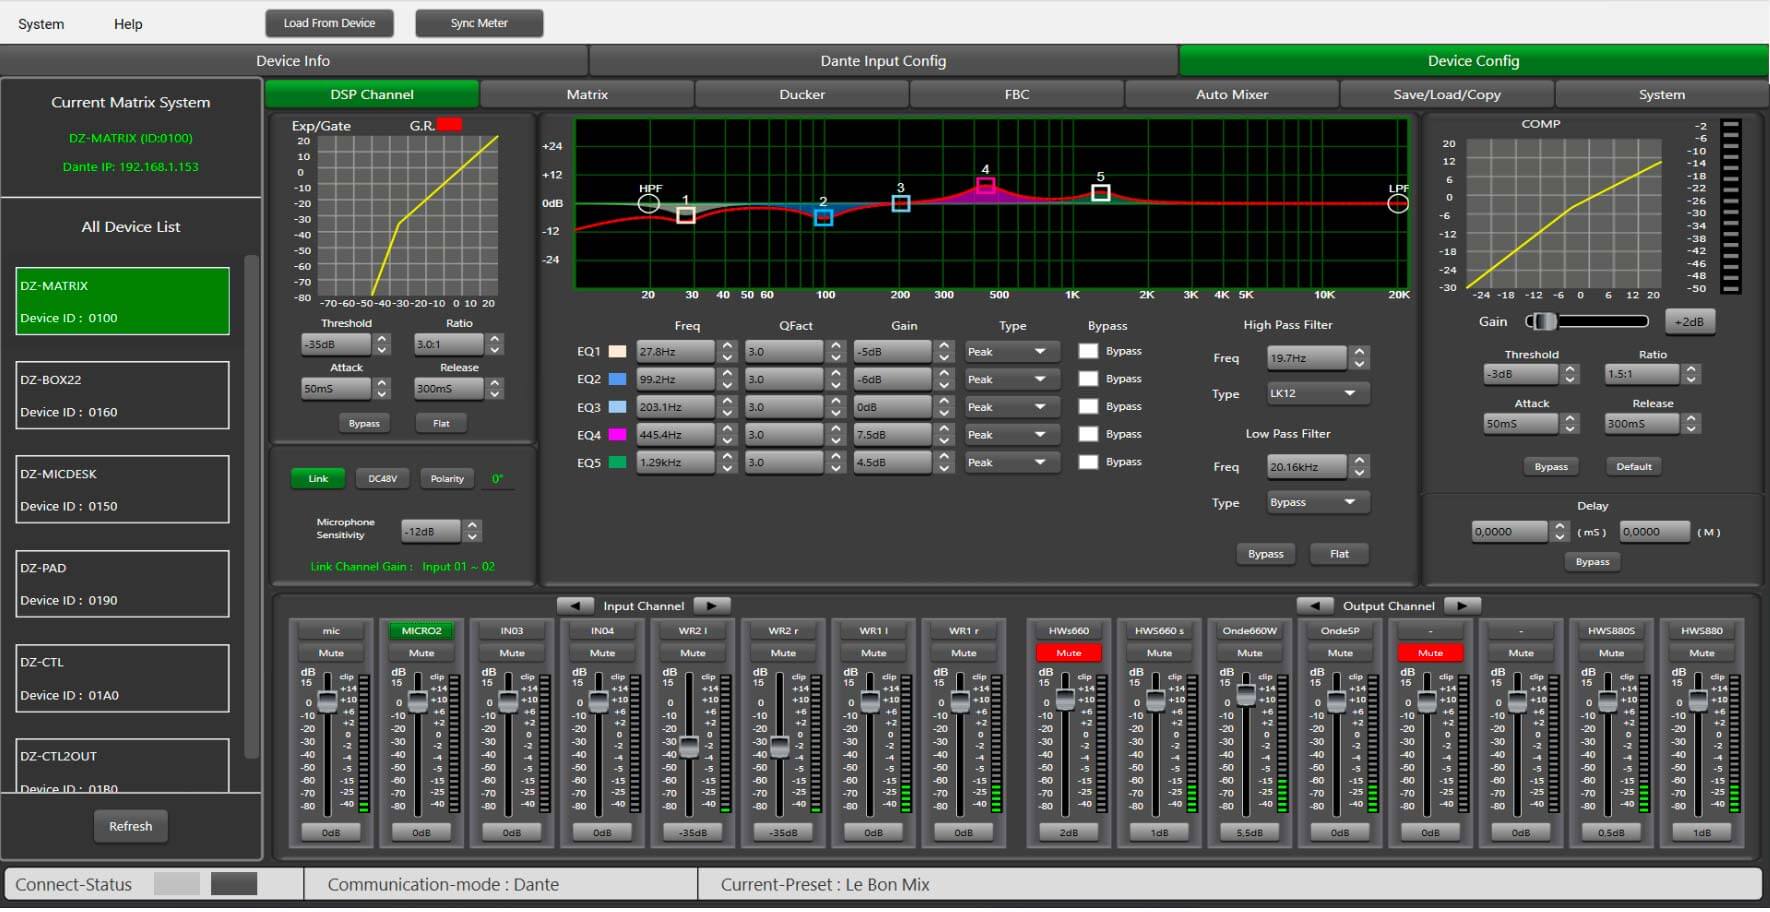This screenshot has height=912, width=1770.
Task: Enable Bypass checkbox for EQ4
Action: click(1088, 435)
